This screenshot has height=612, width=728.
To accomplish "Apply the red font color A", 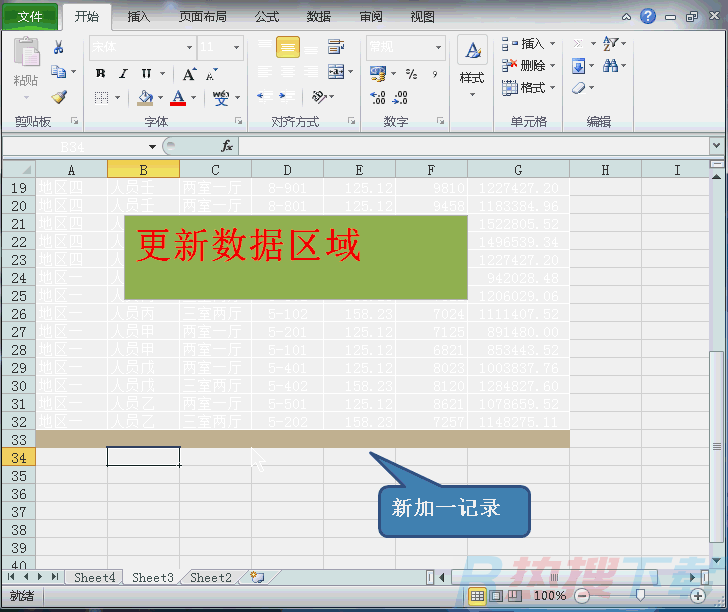I will [x=178, y=98].
